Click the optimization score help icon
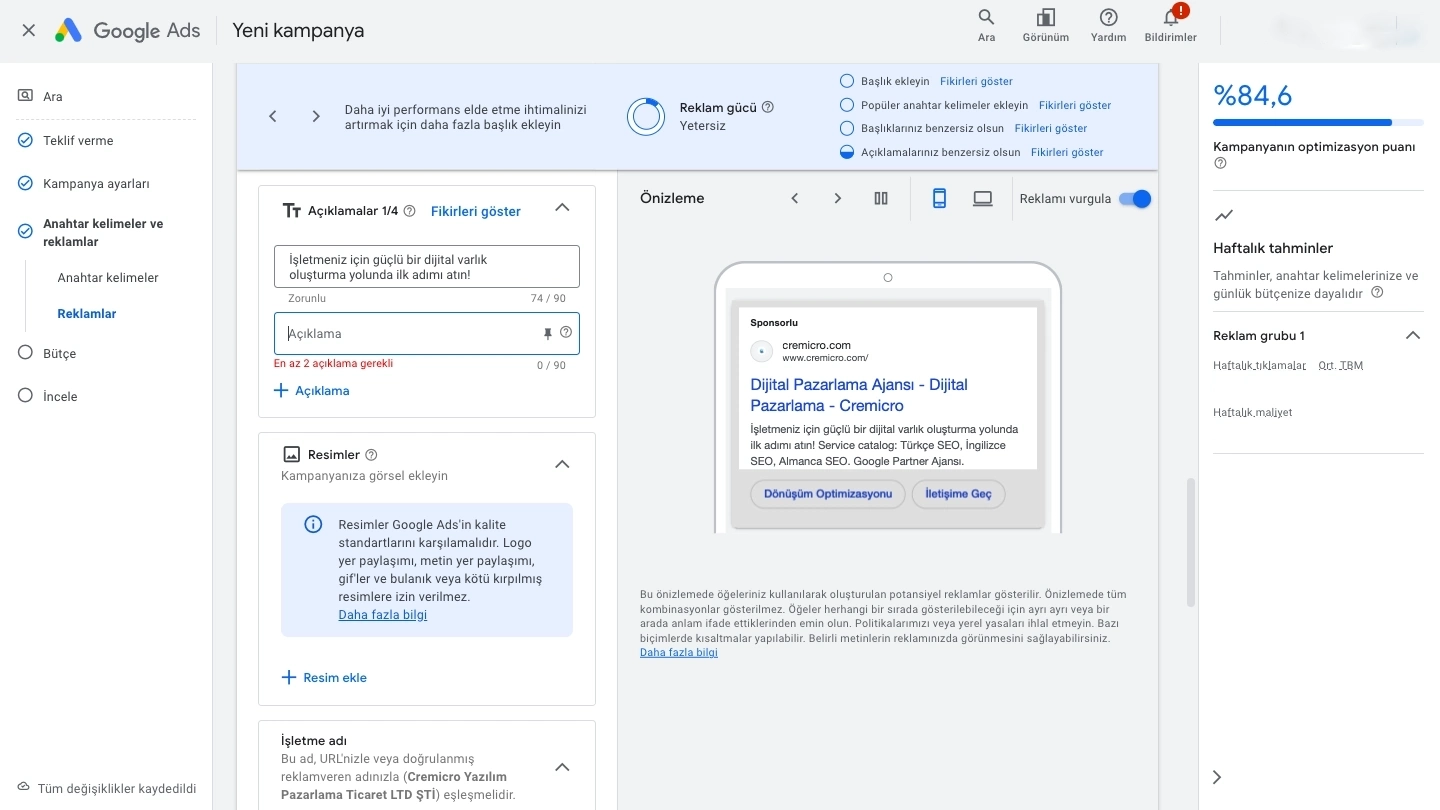Viewport: 1440px width, 810px height. tap(1220, 164)
